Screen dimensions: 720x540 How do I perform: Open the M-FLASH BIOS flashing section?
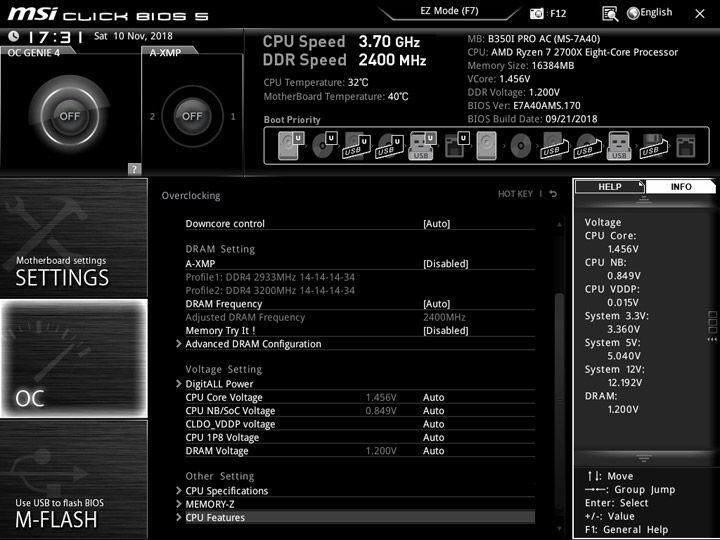tap(73, 479)
